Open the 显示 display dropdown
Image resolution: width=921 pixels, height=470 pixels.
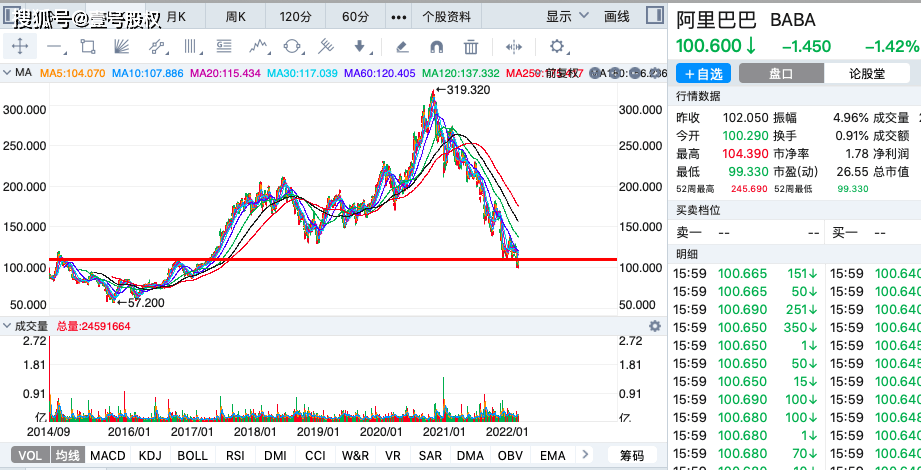click(567, 16)
